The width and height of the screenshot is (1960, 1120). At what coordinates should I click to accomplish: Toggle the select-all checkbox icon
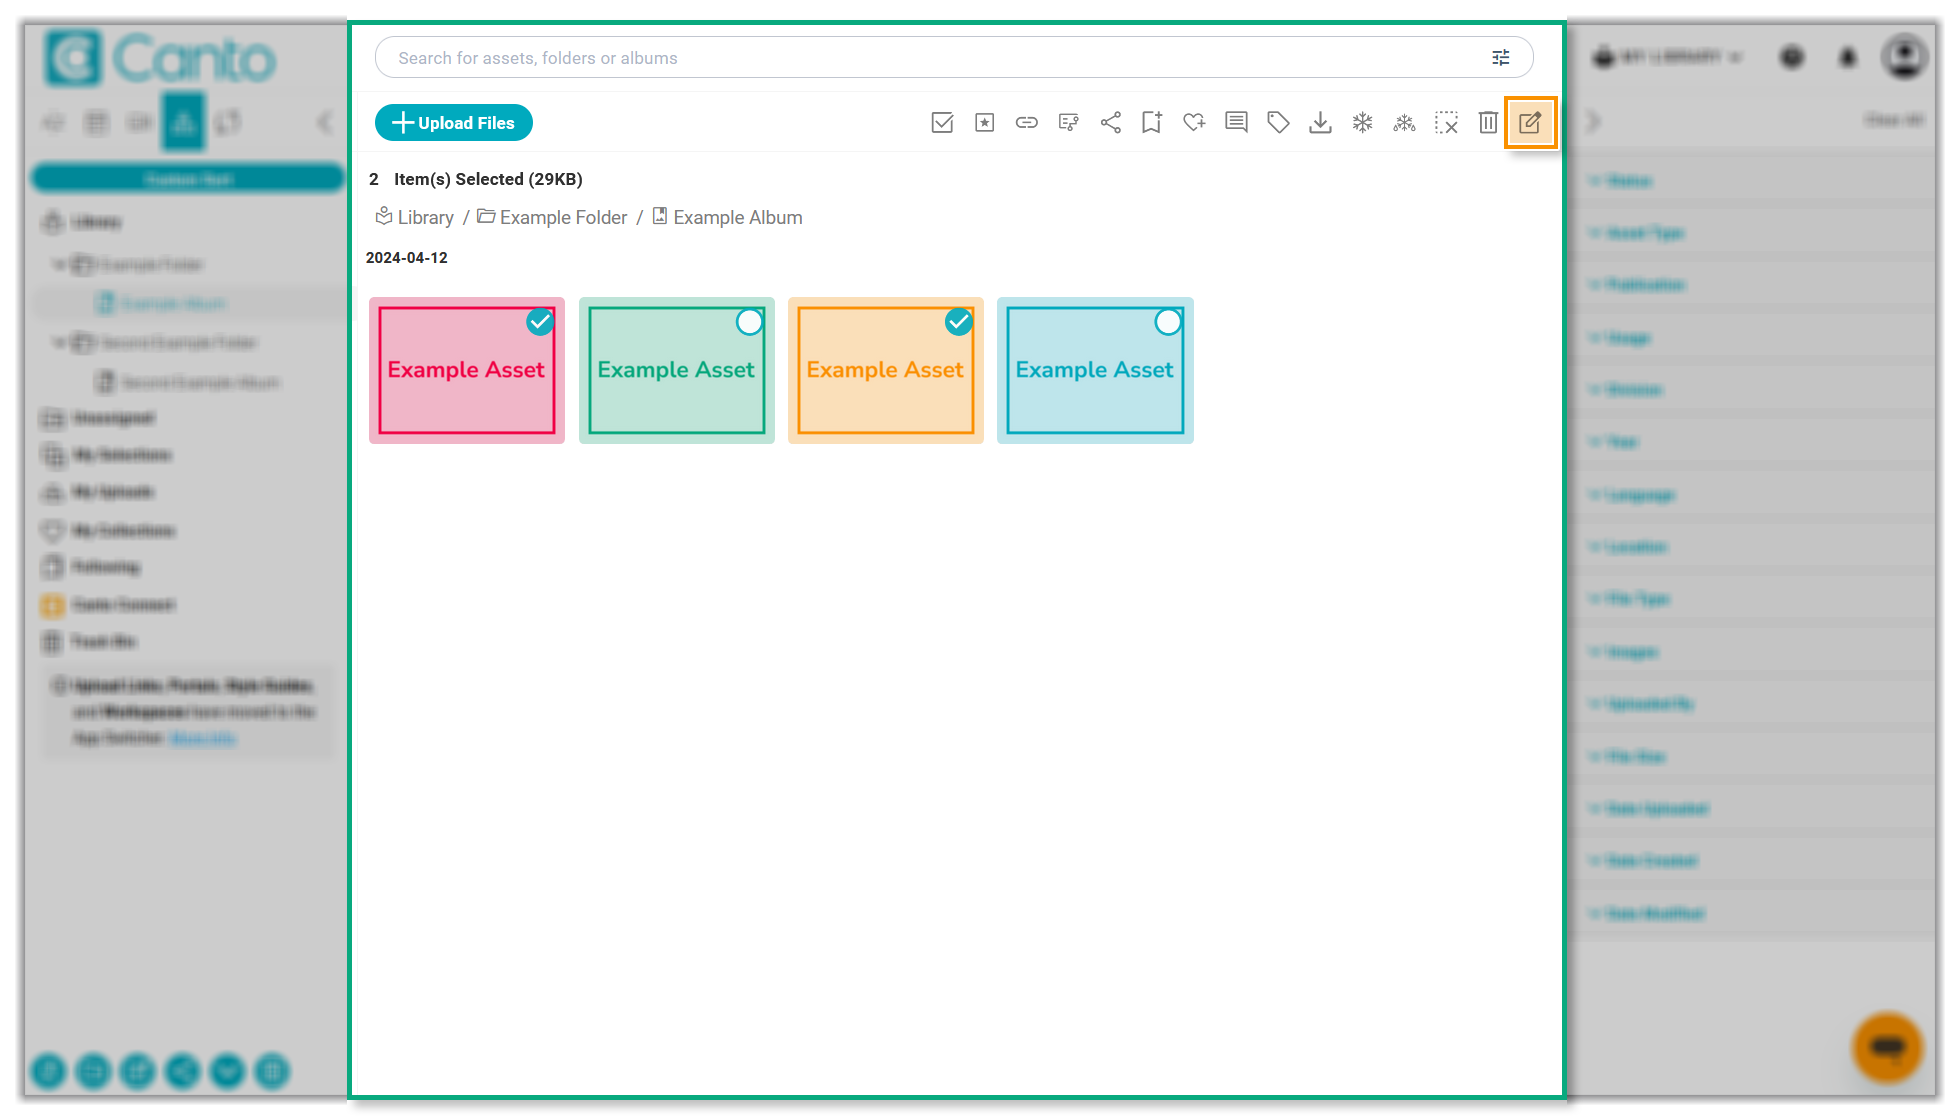pyautogui.click(x=941, y=122)
